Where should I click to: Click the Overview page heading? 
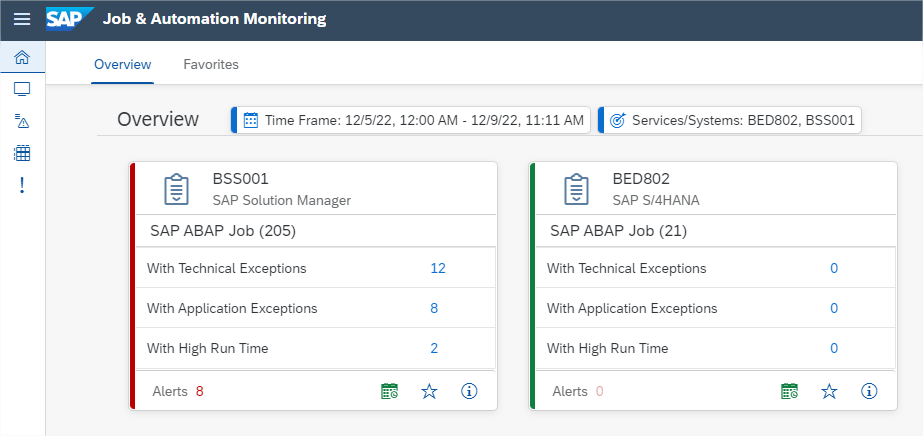click(x=158, y=119)
